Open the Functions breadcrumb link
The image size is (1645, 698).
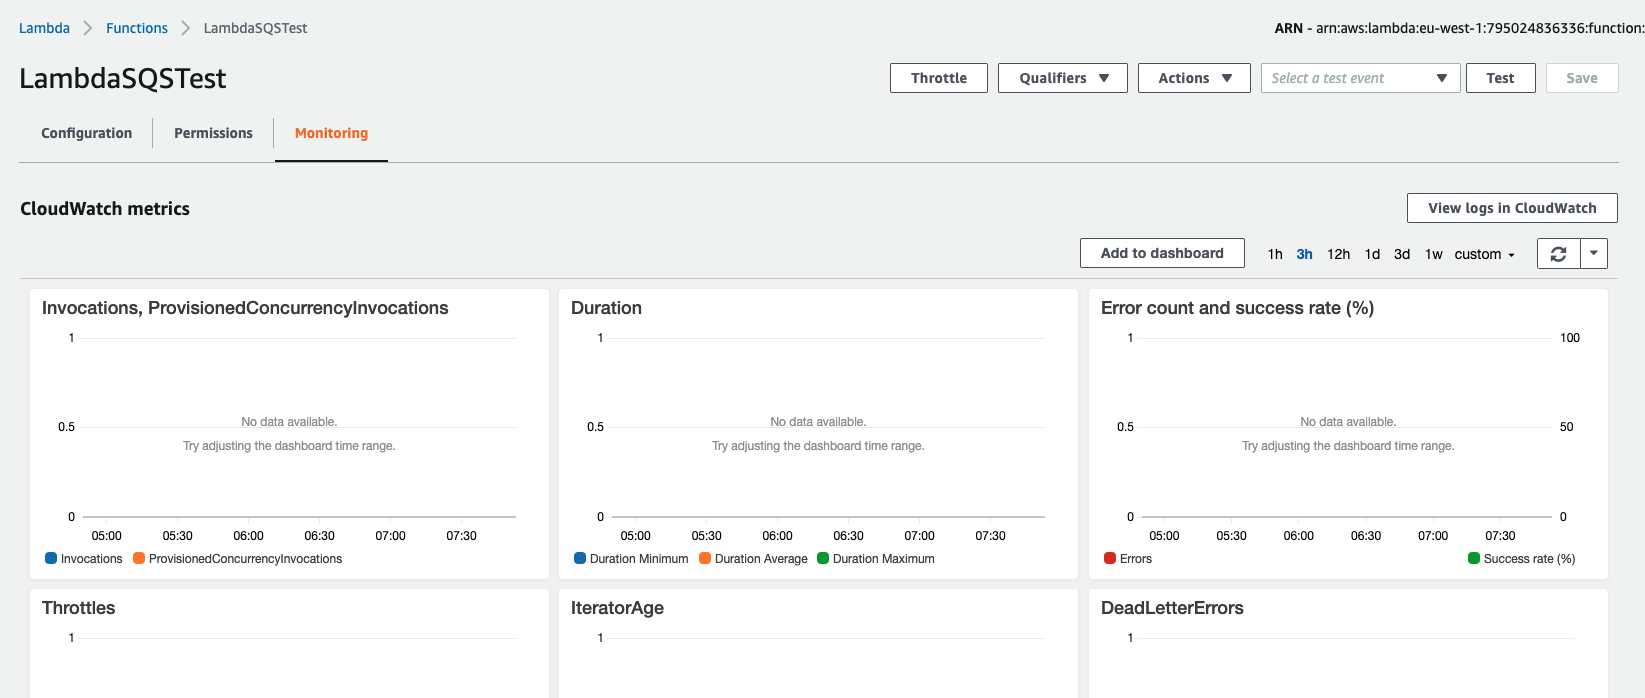(137, 28)
